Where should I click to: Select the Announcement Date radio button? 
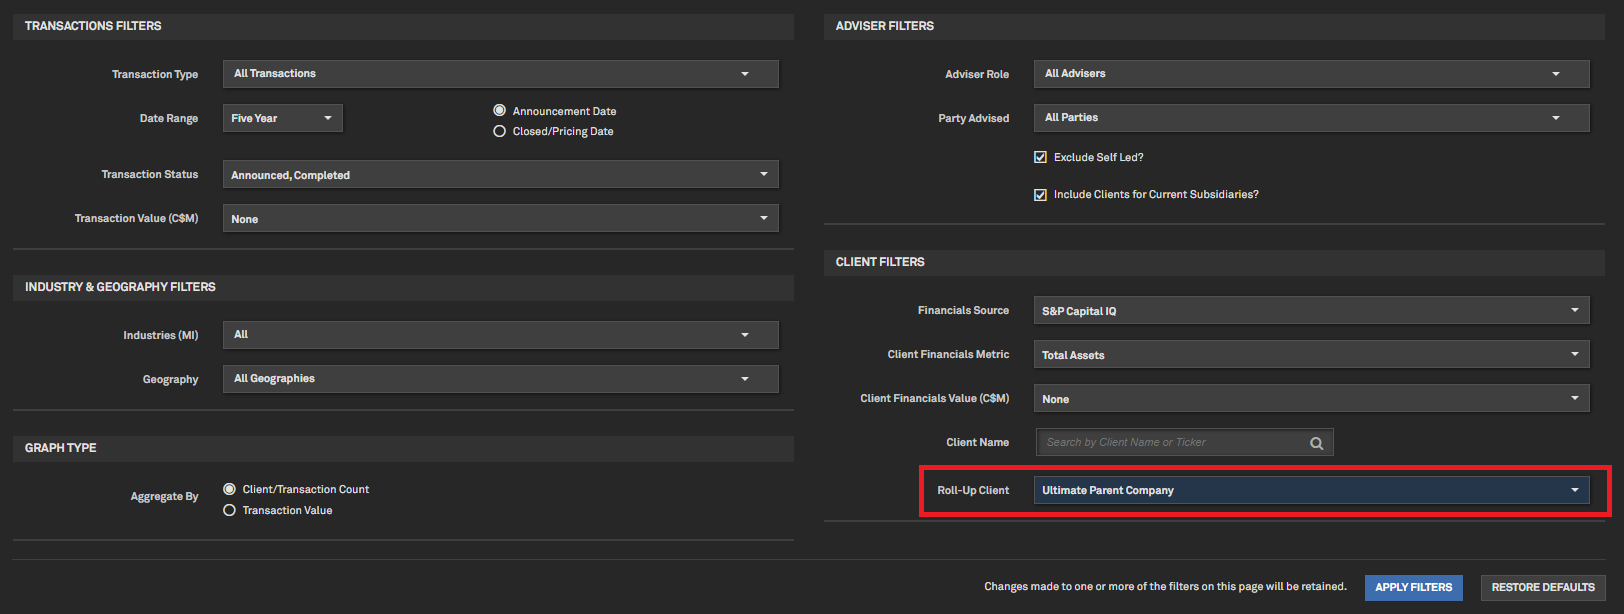pyautogui.click(x=499, y=111)
